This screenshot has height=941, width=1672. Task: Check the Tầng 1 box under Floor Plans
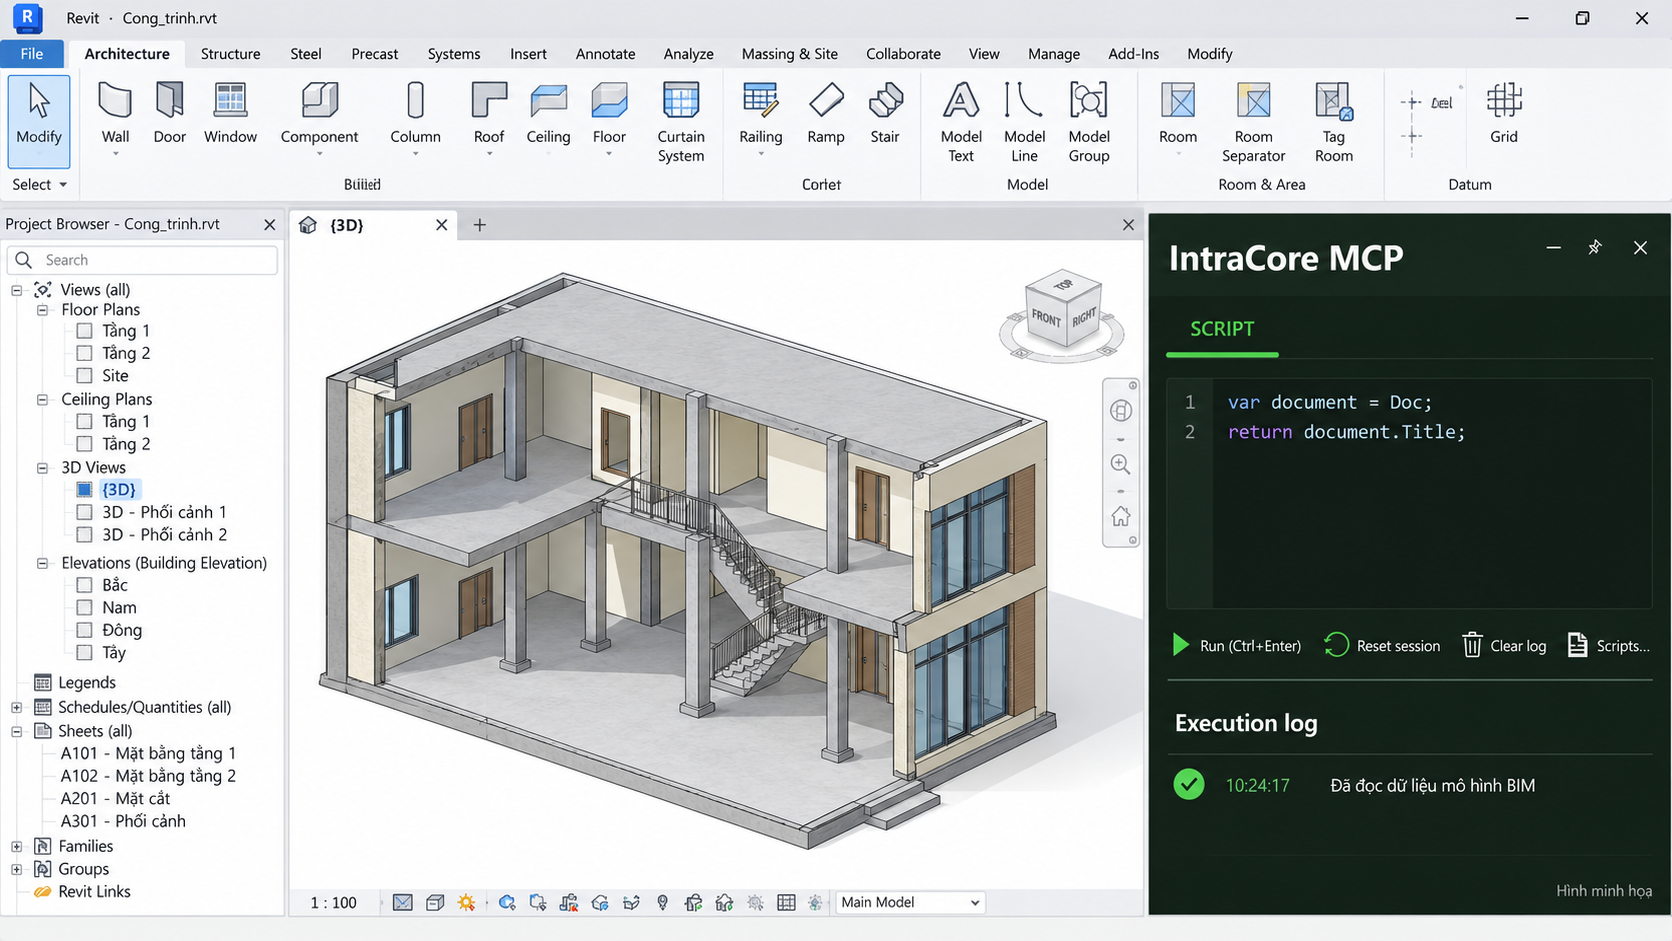click(x=84, y=331)
